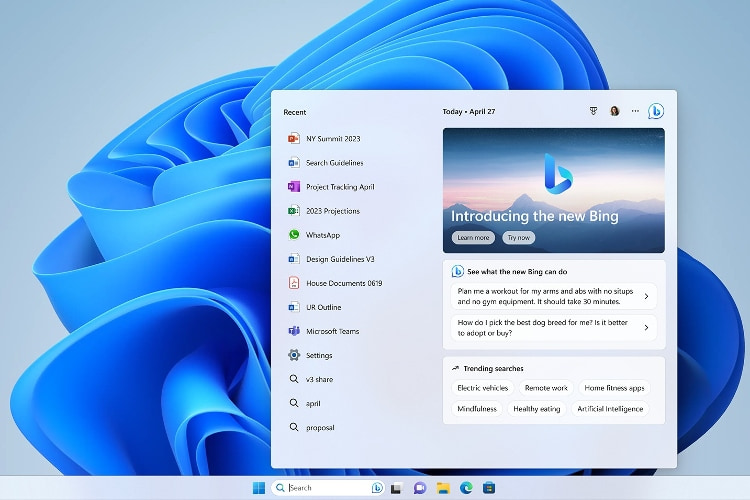Viewport: 750px width, 500px height.
Task: Click 'How do I pick the best dog breed' text
Action: (542, 328)
